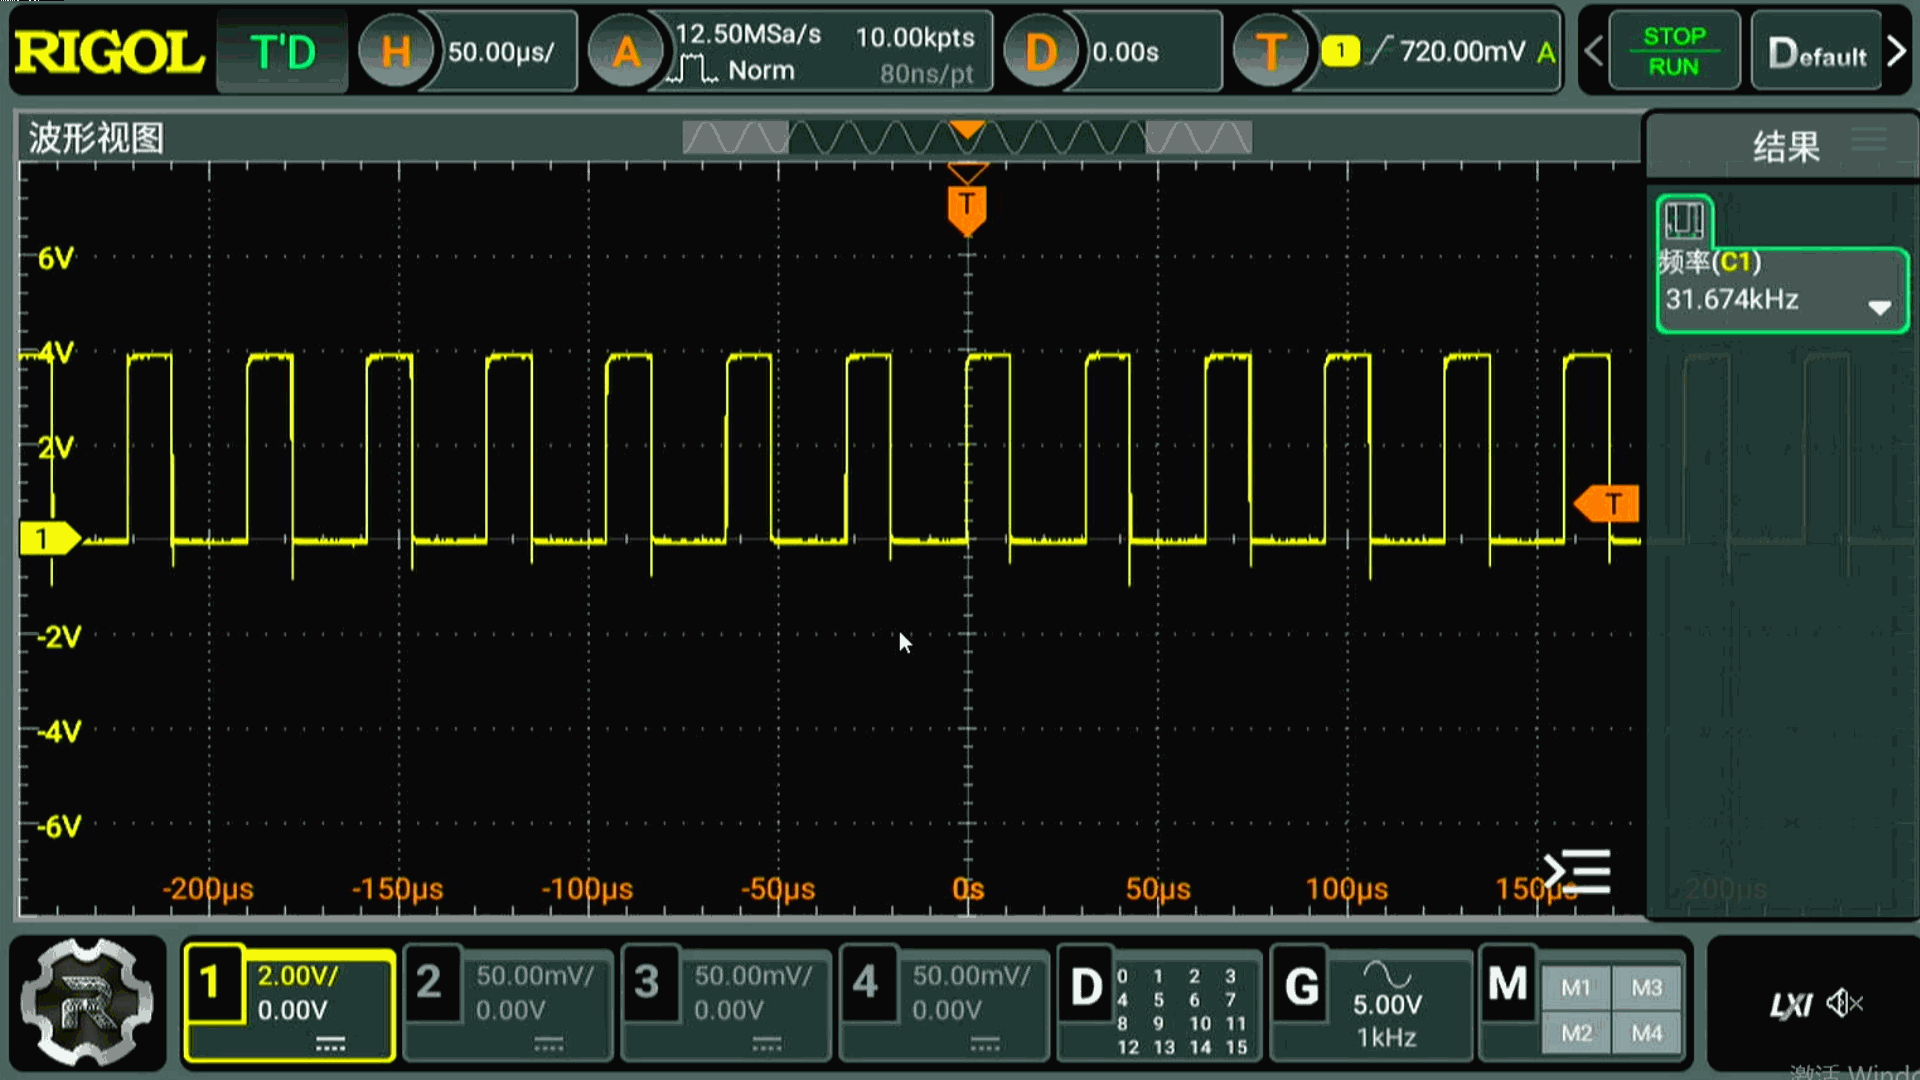Enable channel 2
The image size is (1920, 1080).
430,984
